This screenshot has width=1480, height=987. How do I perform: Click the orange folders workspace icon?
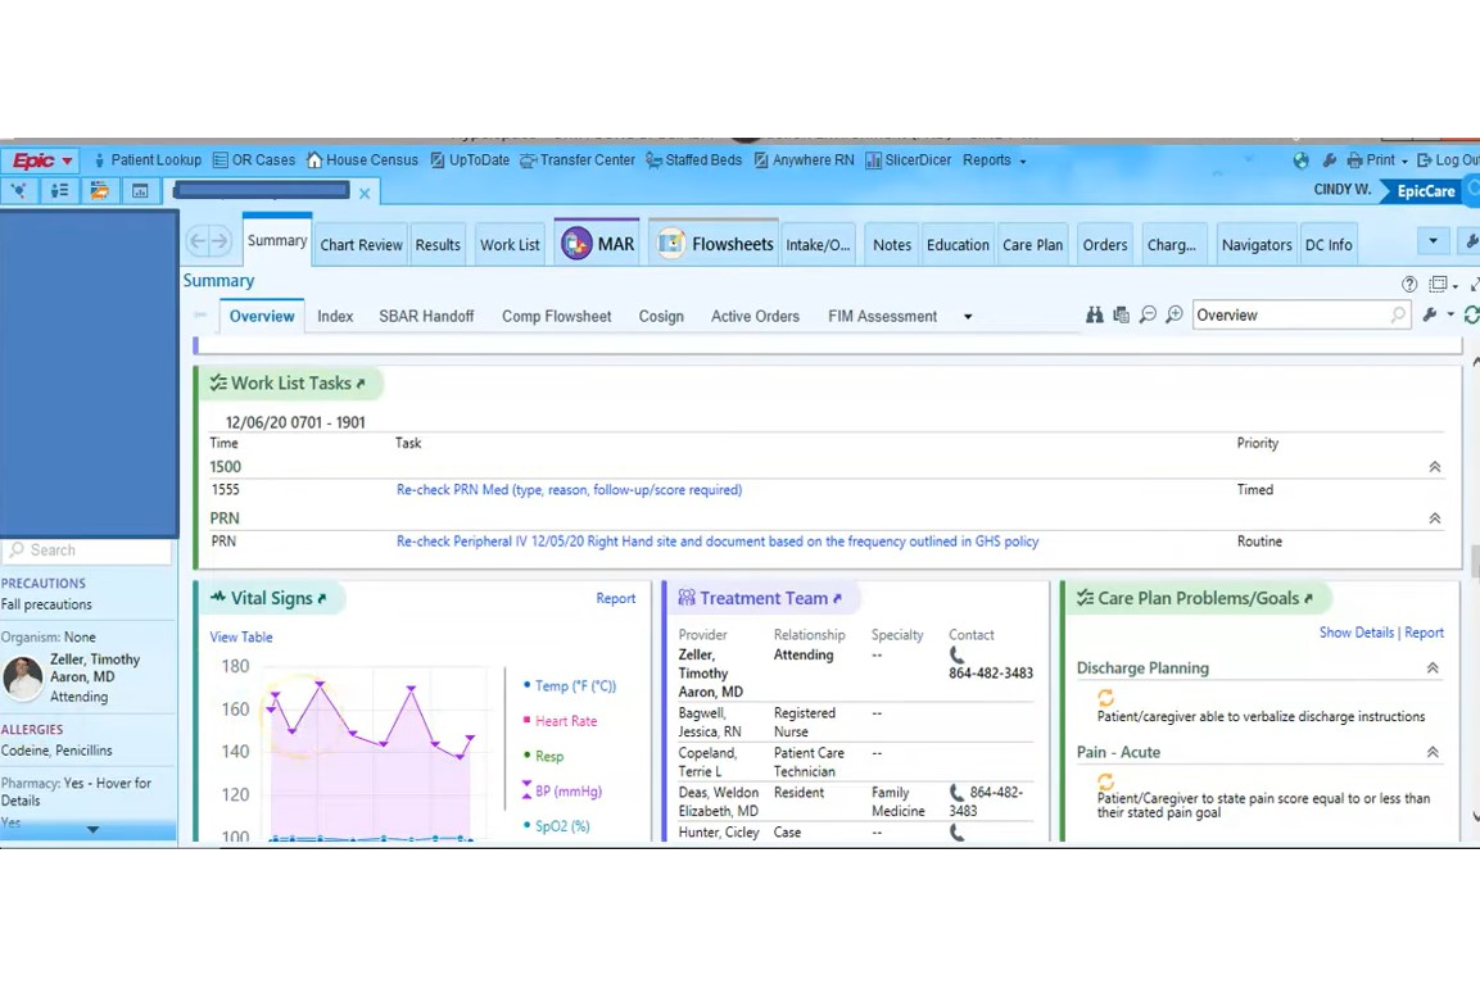point(99,190)
